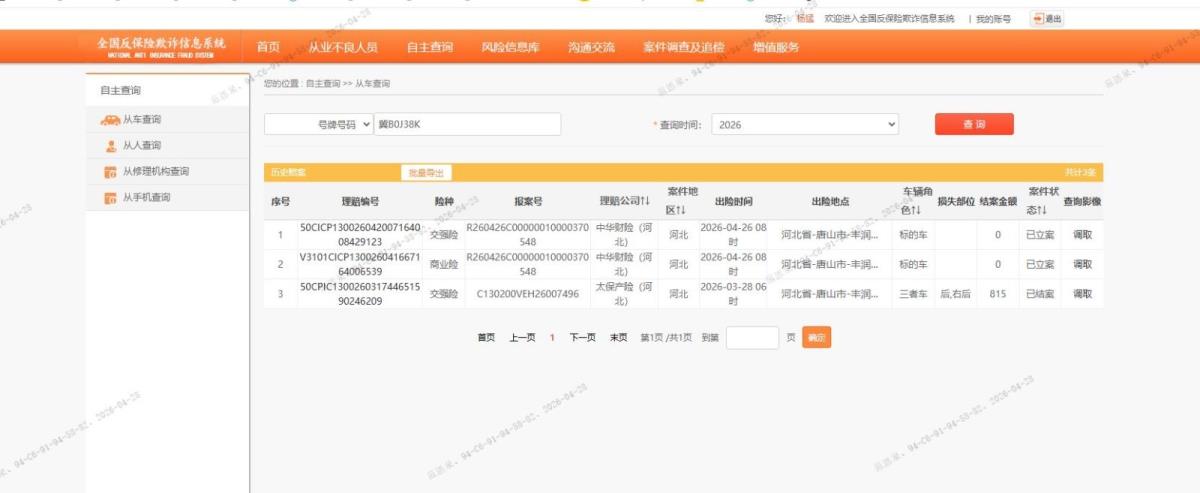Click the icon beside 从修理机构查询
The image size is (1200, 493).
(111, 172)
